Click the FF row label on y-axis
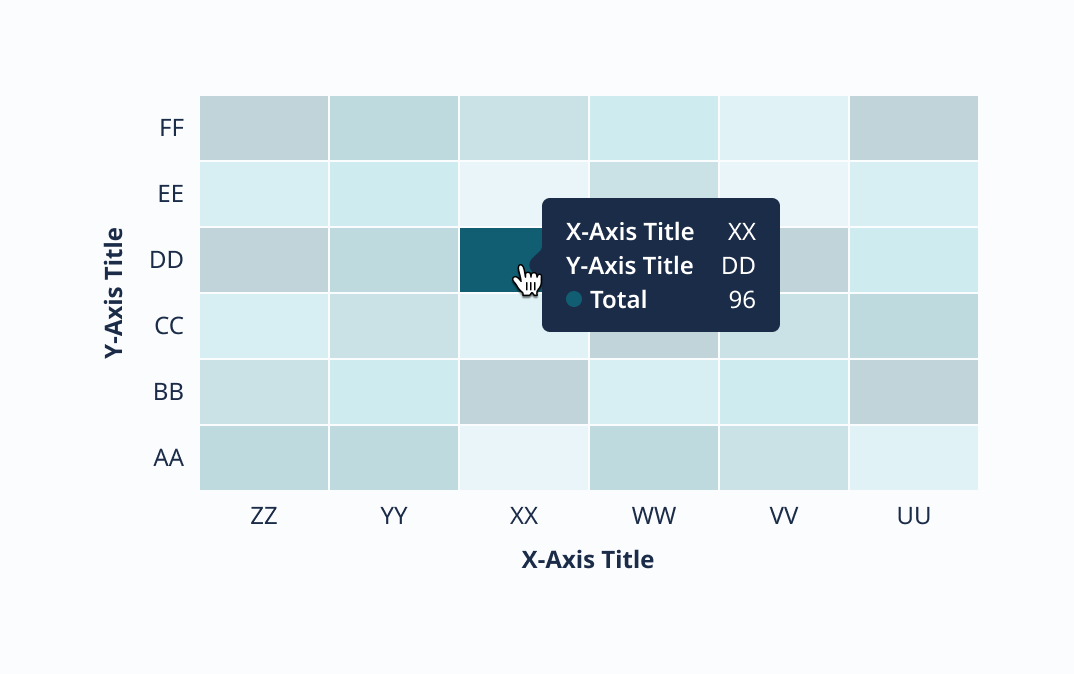Image resolution: width=1074 pixels, height=674 pixels. (171, 128)
